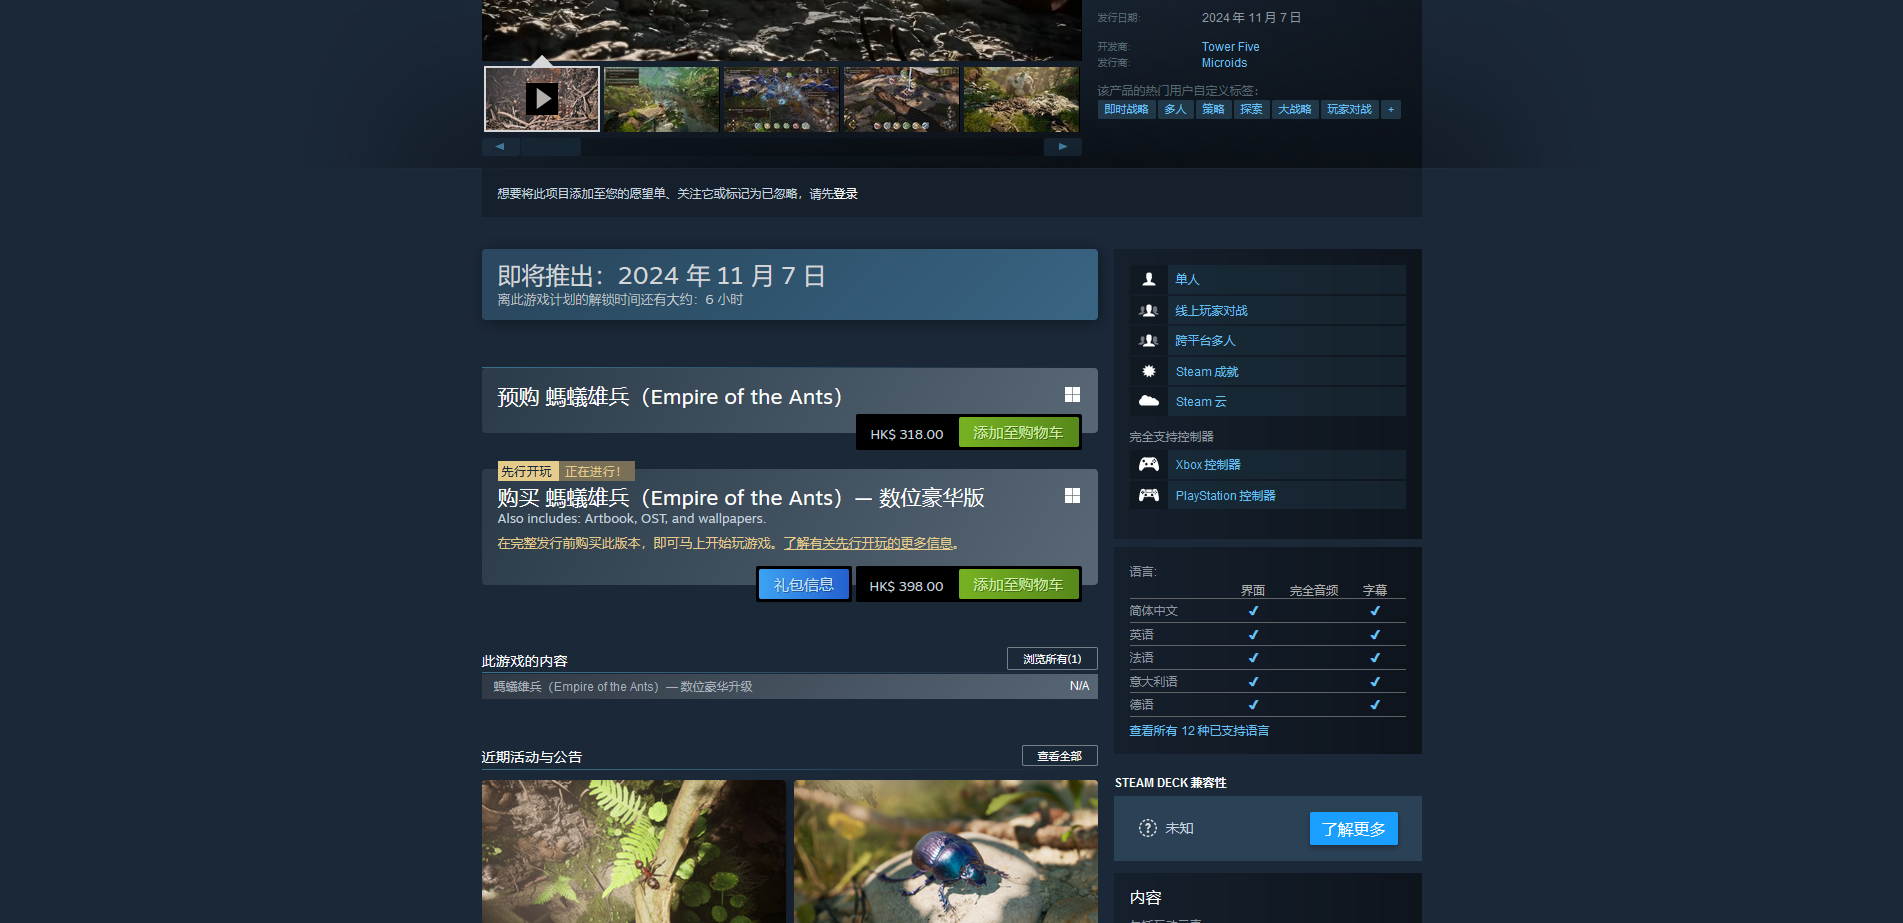
Task: Click the Steam Cloud icon
Action: click(1149, 402)
